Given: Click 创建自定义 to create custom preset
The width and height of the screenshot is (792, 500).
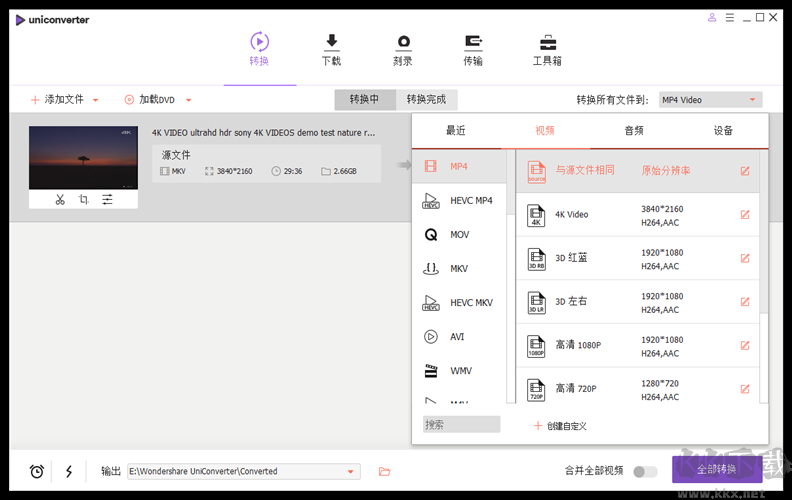Looking at the screenshot, I should coord(560,426).
